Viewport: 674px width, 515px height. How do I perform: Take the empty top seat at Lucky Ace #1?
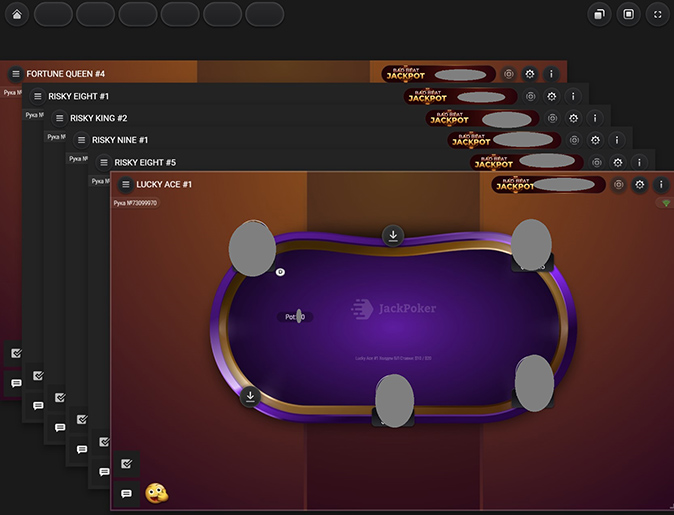[x=393, y=236]
